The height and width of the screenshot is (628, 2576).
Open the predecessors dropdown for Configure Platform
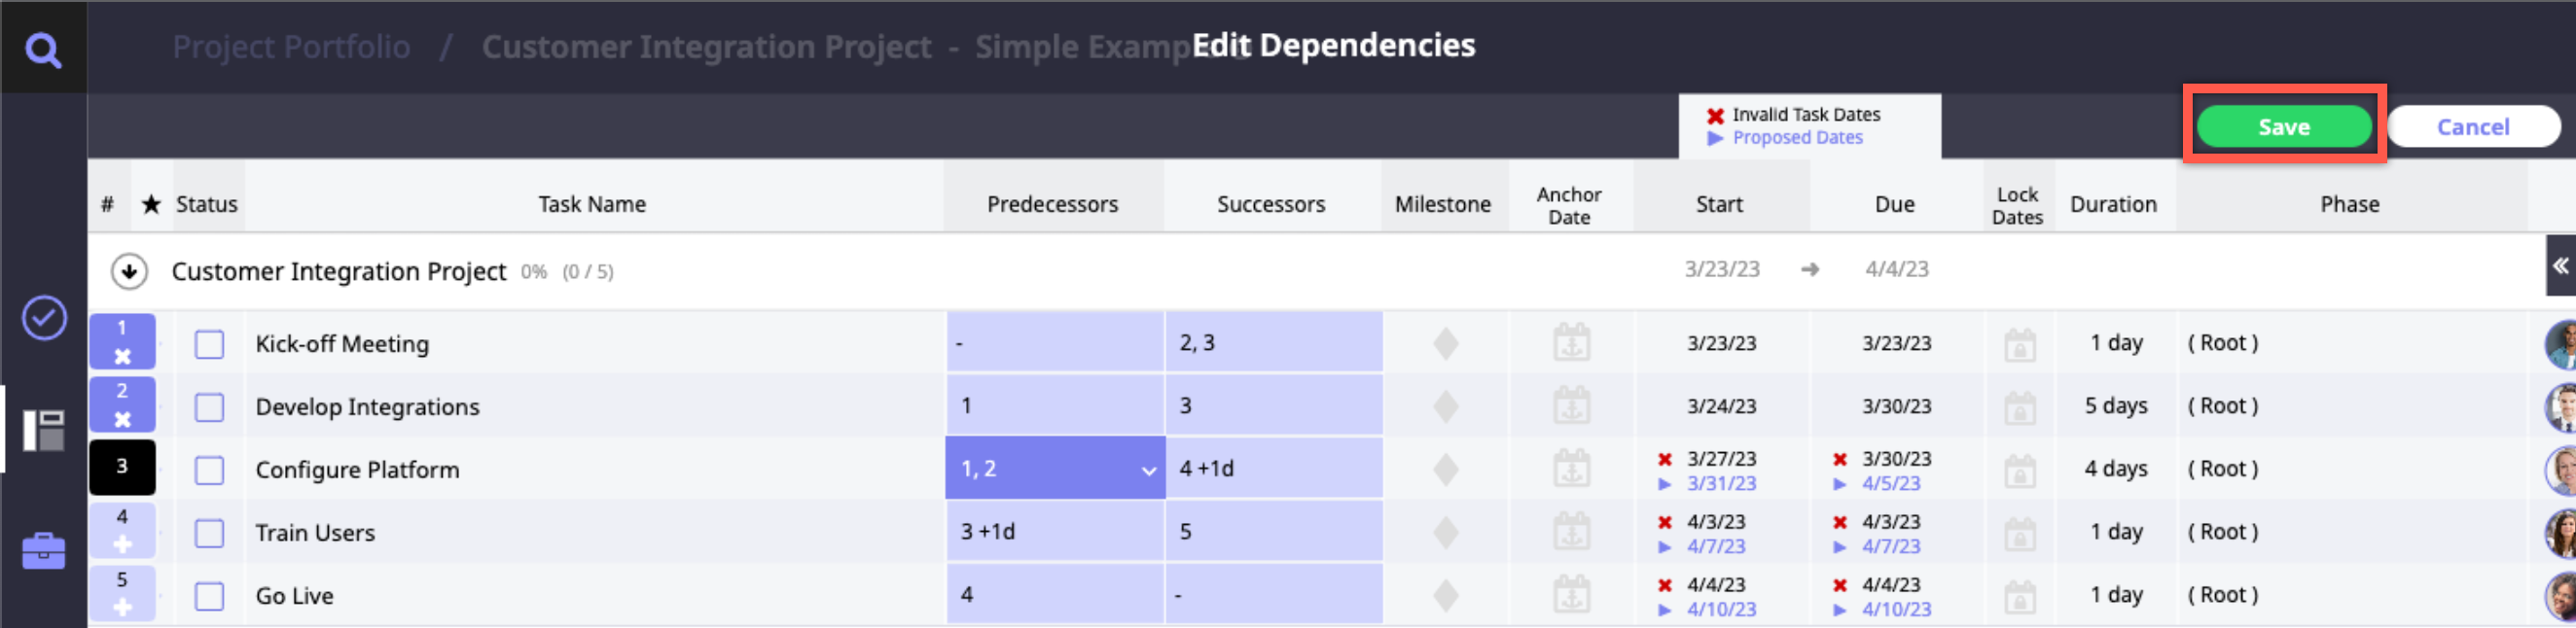click(x=1148, y=470)
